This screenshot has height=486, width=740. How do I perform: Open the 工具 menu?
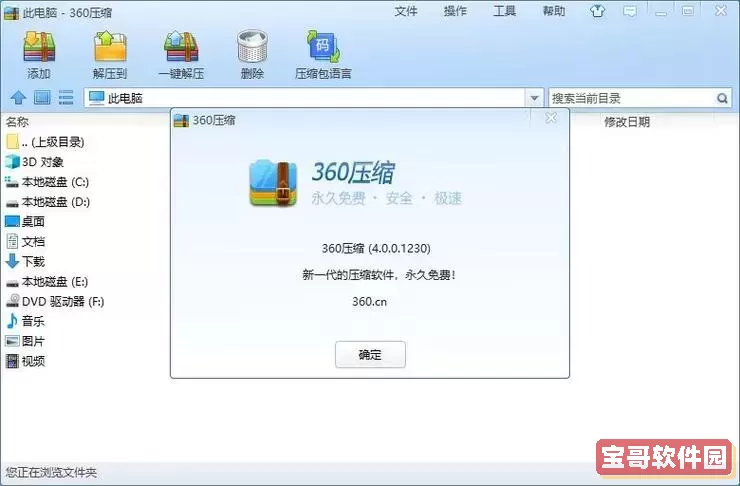tap(504, 11)
